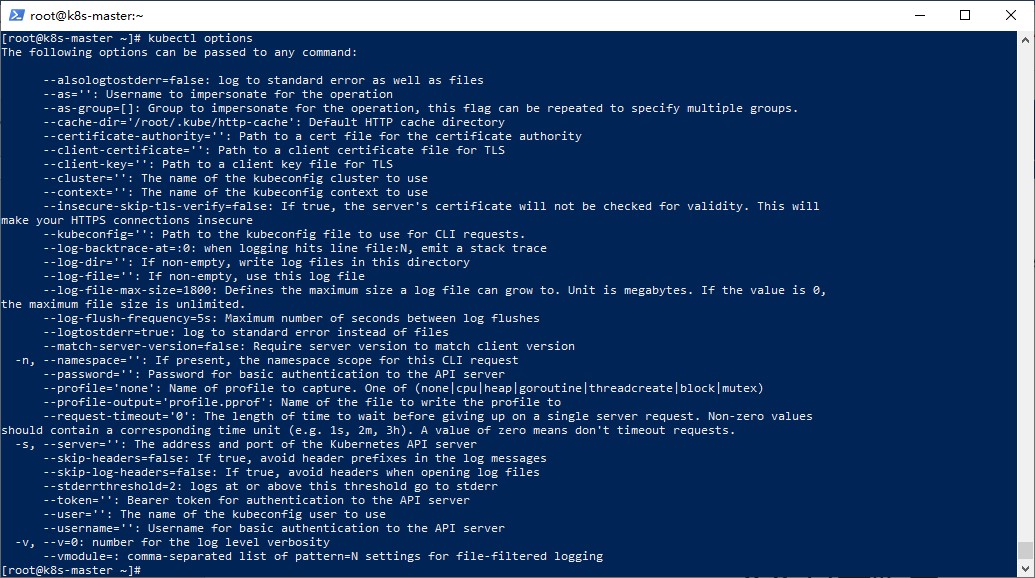The height and width of the screenshot is (578, 1035).
Task: Click the scrollbar down arrow
Action: point(1025,570)
